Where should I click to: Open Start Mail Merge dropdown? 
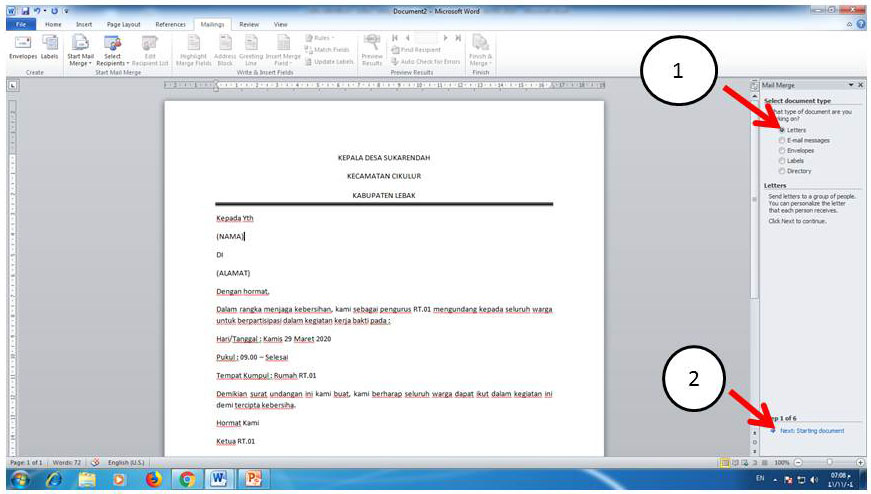coord(81,51)
